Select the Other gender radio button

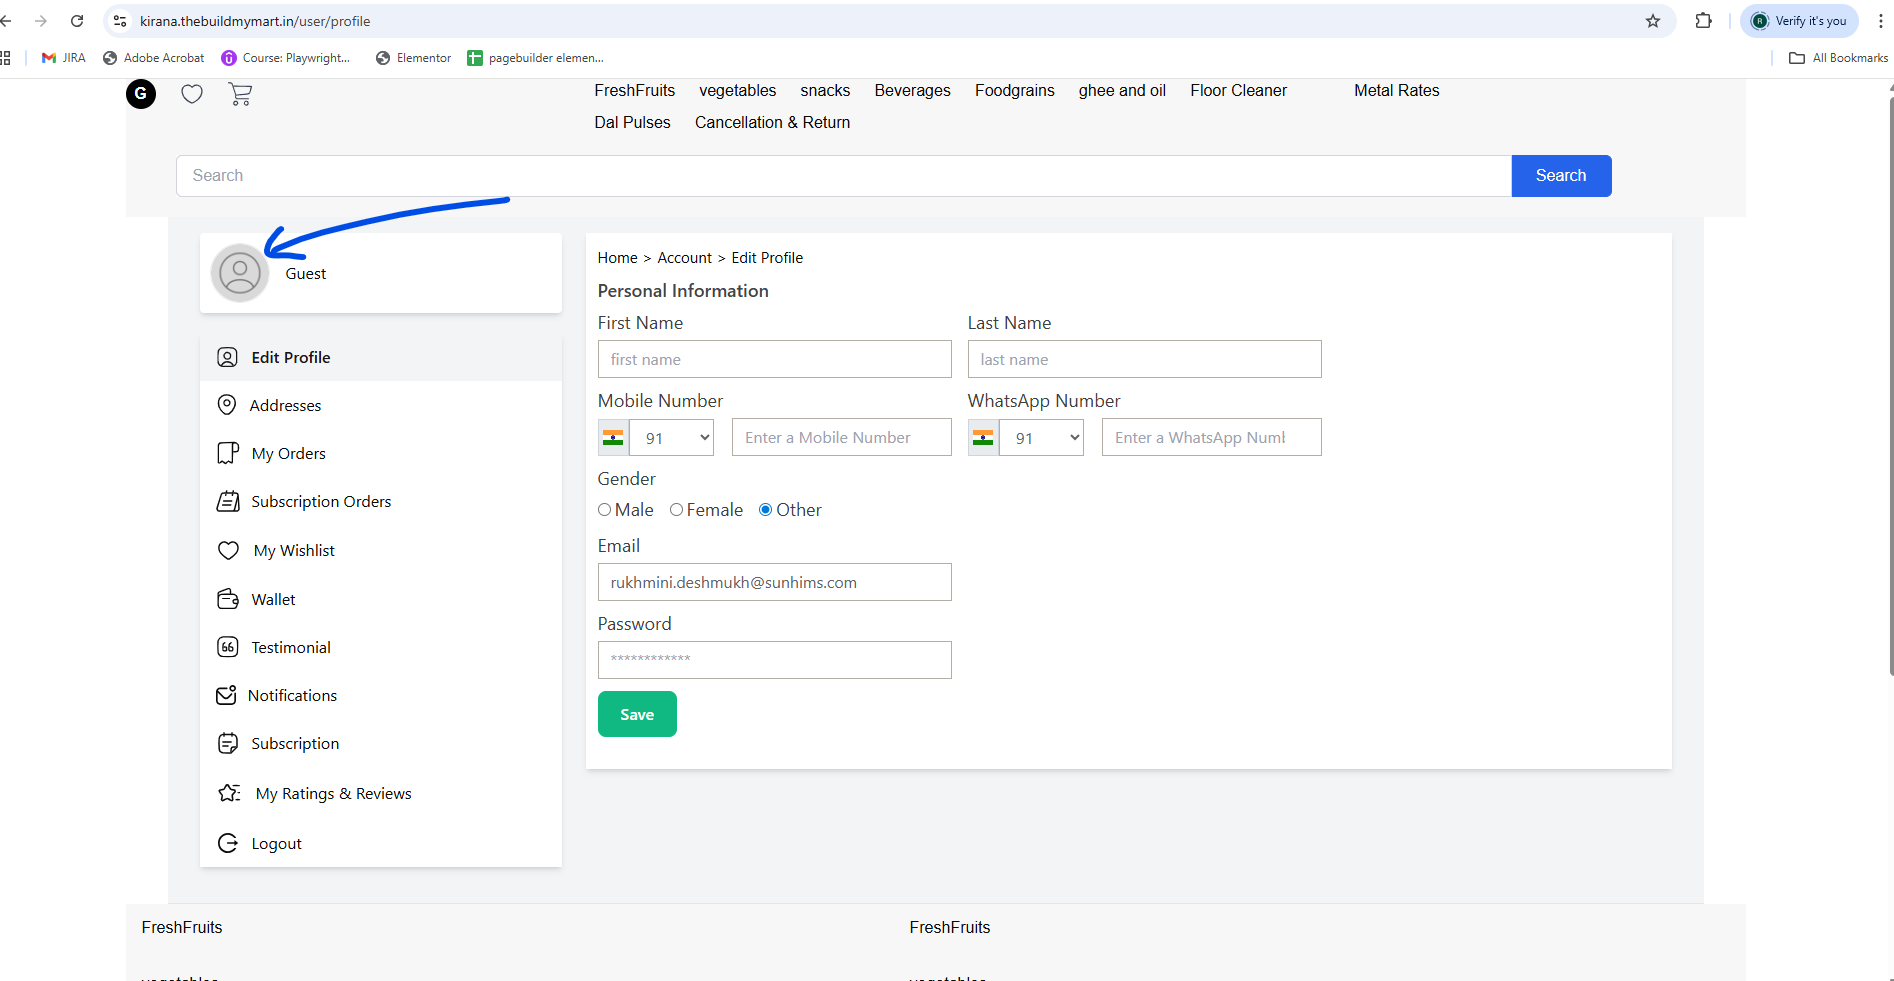766,510
